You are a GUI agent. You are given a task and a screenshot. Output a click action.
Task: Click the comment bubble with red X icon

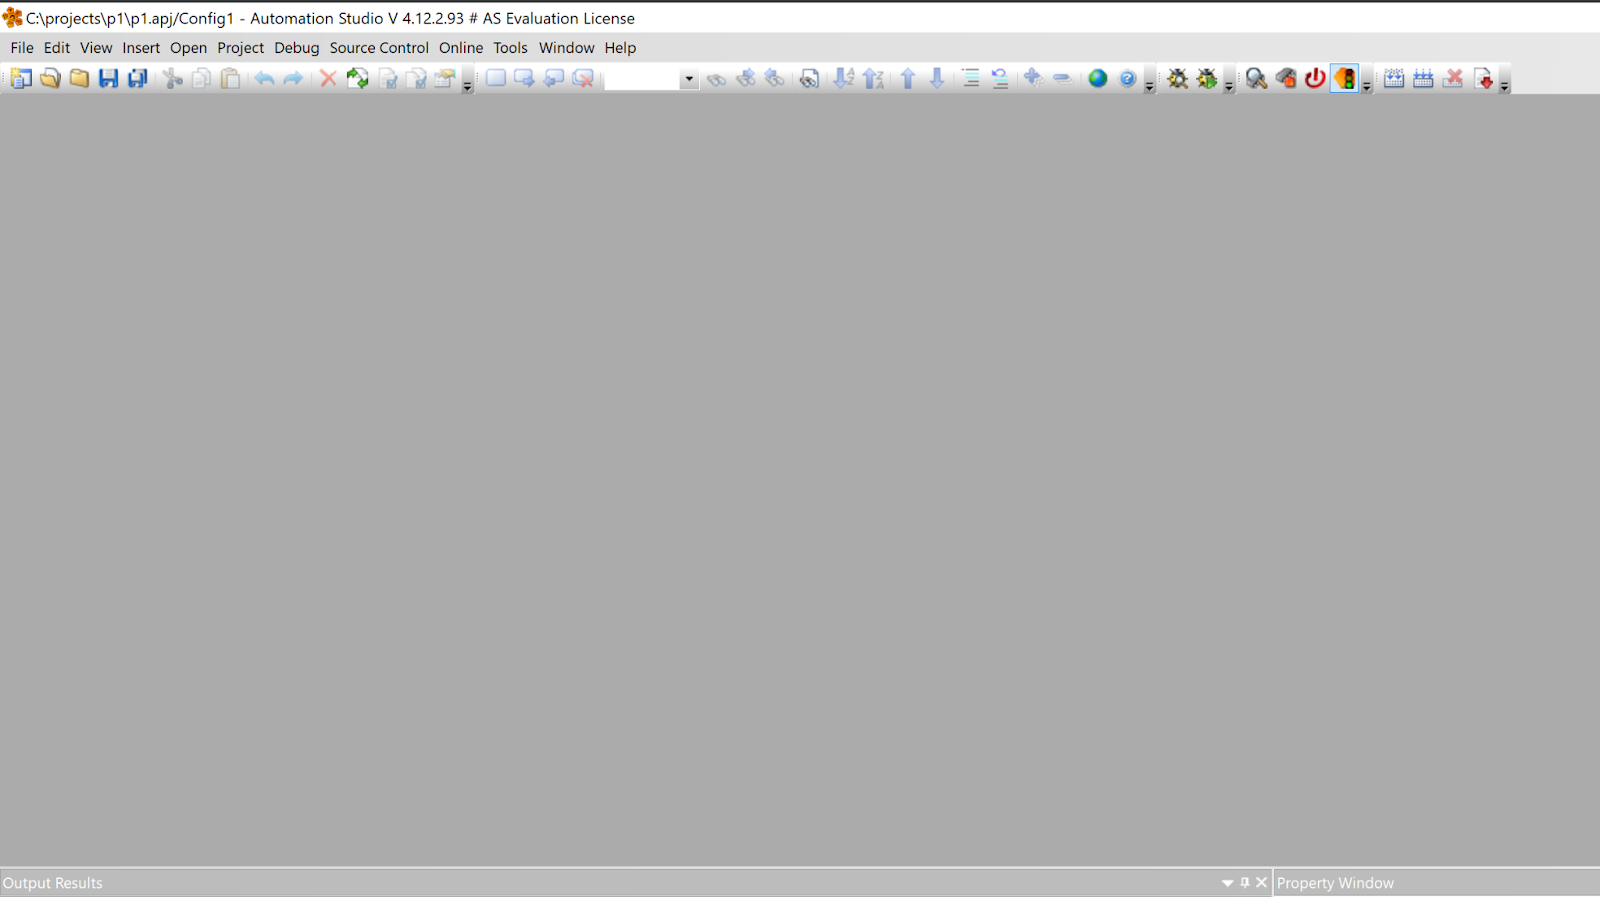(x=584, y=78)
